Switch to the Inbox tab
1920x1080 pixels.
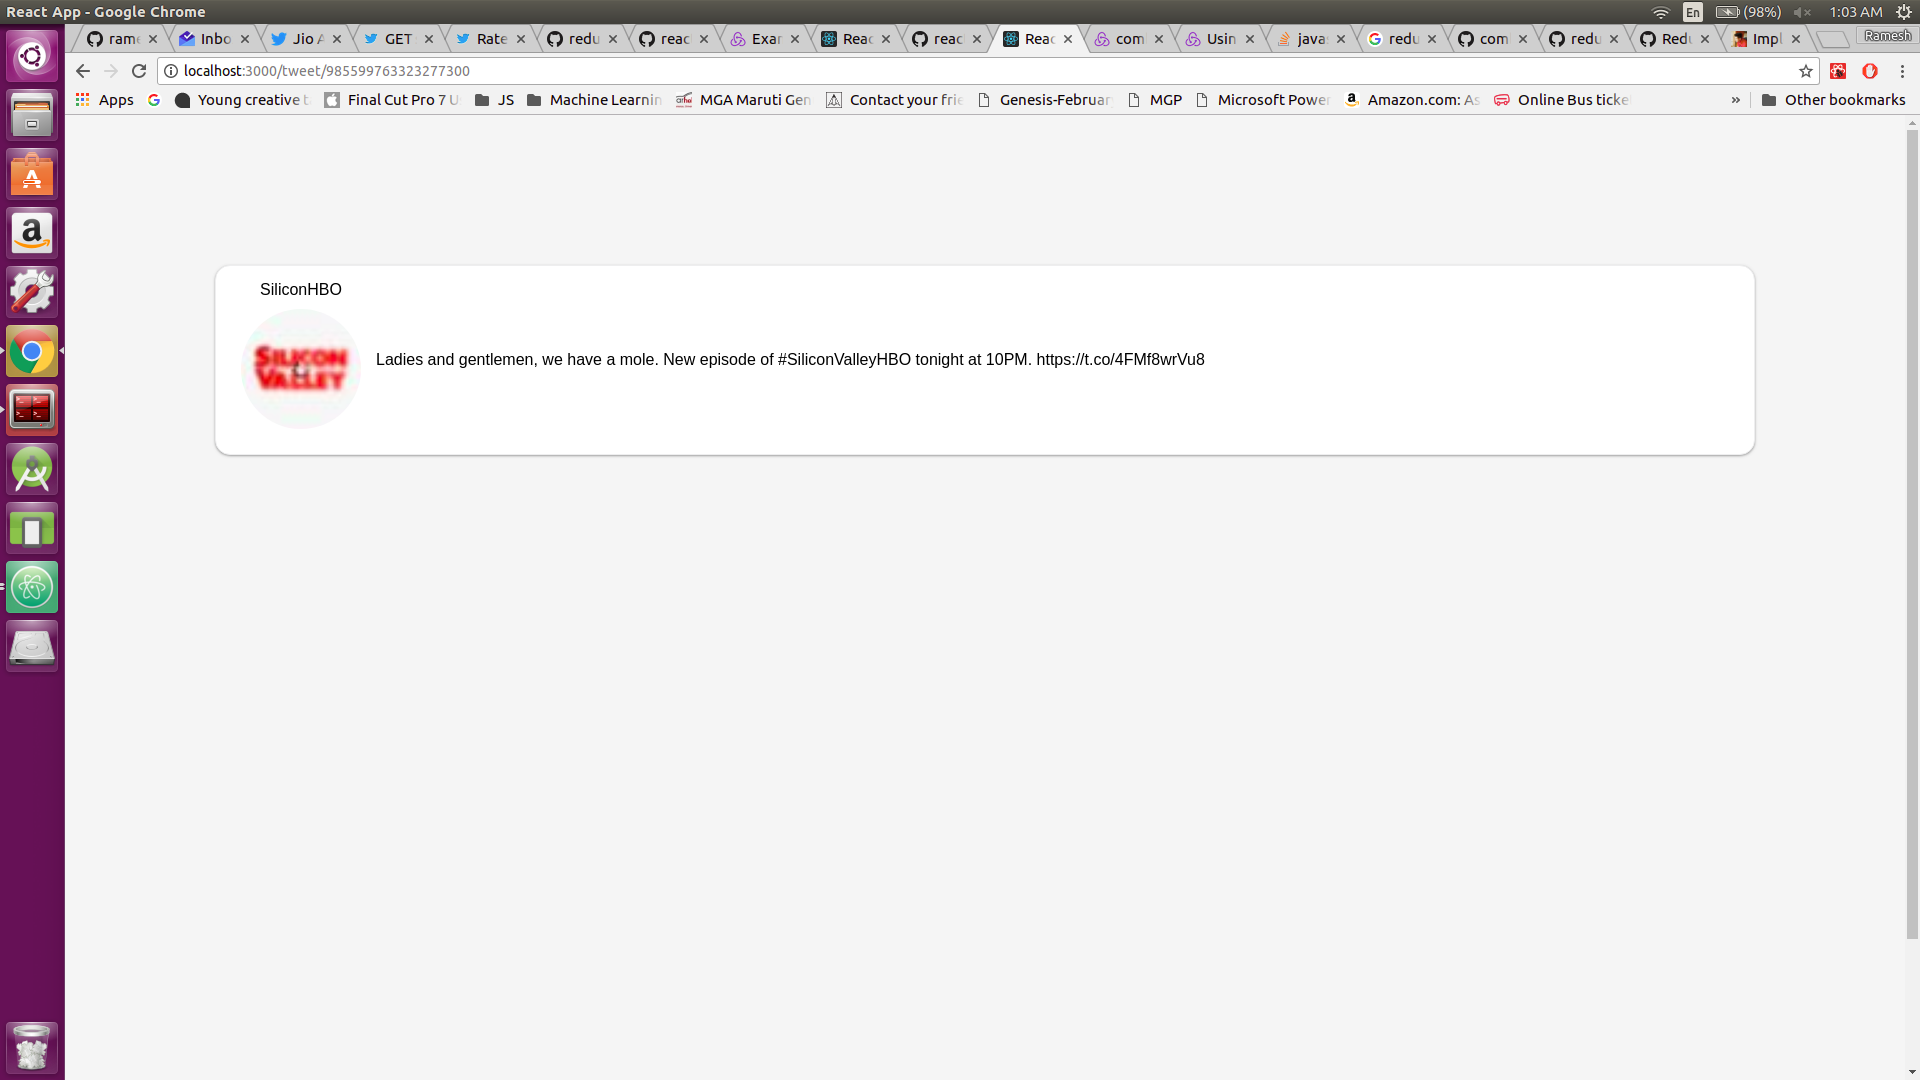(212, 39)
